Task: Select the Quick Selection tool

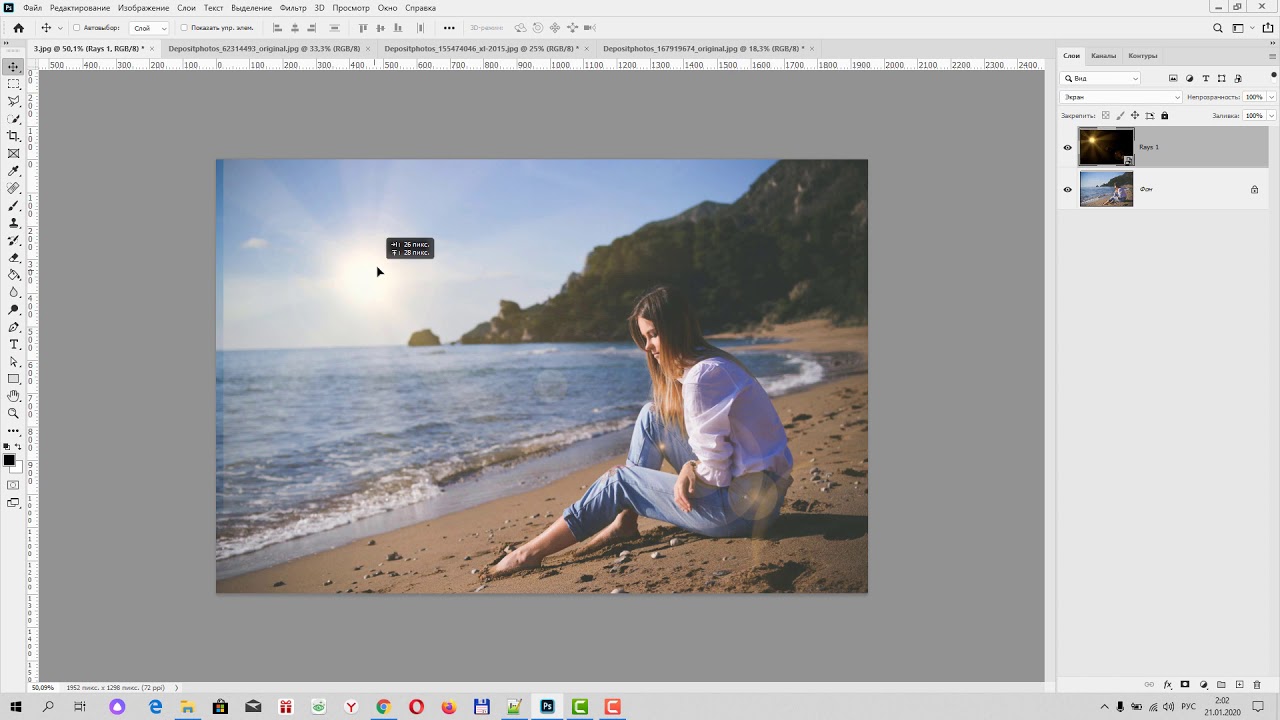Action: coord(13,119)
